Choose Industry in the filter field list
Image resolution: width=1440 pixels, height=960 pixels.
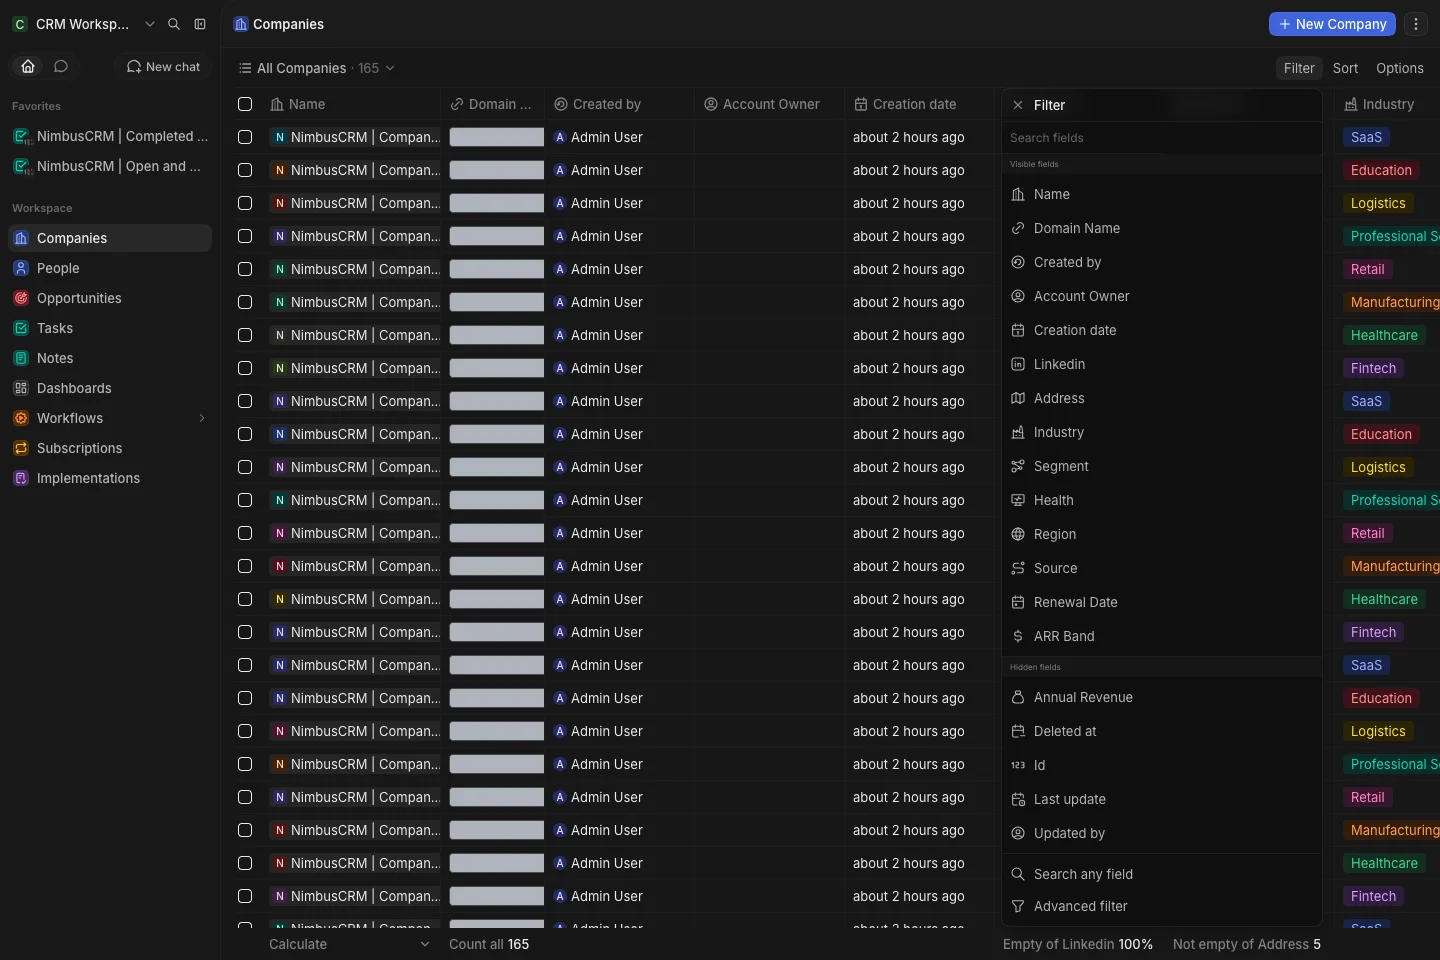(x=1162, y=432)
